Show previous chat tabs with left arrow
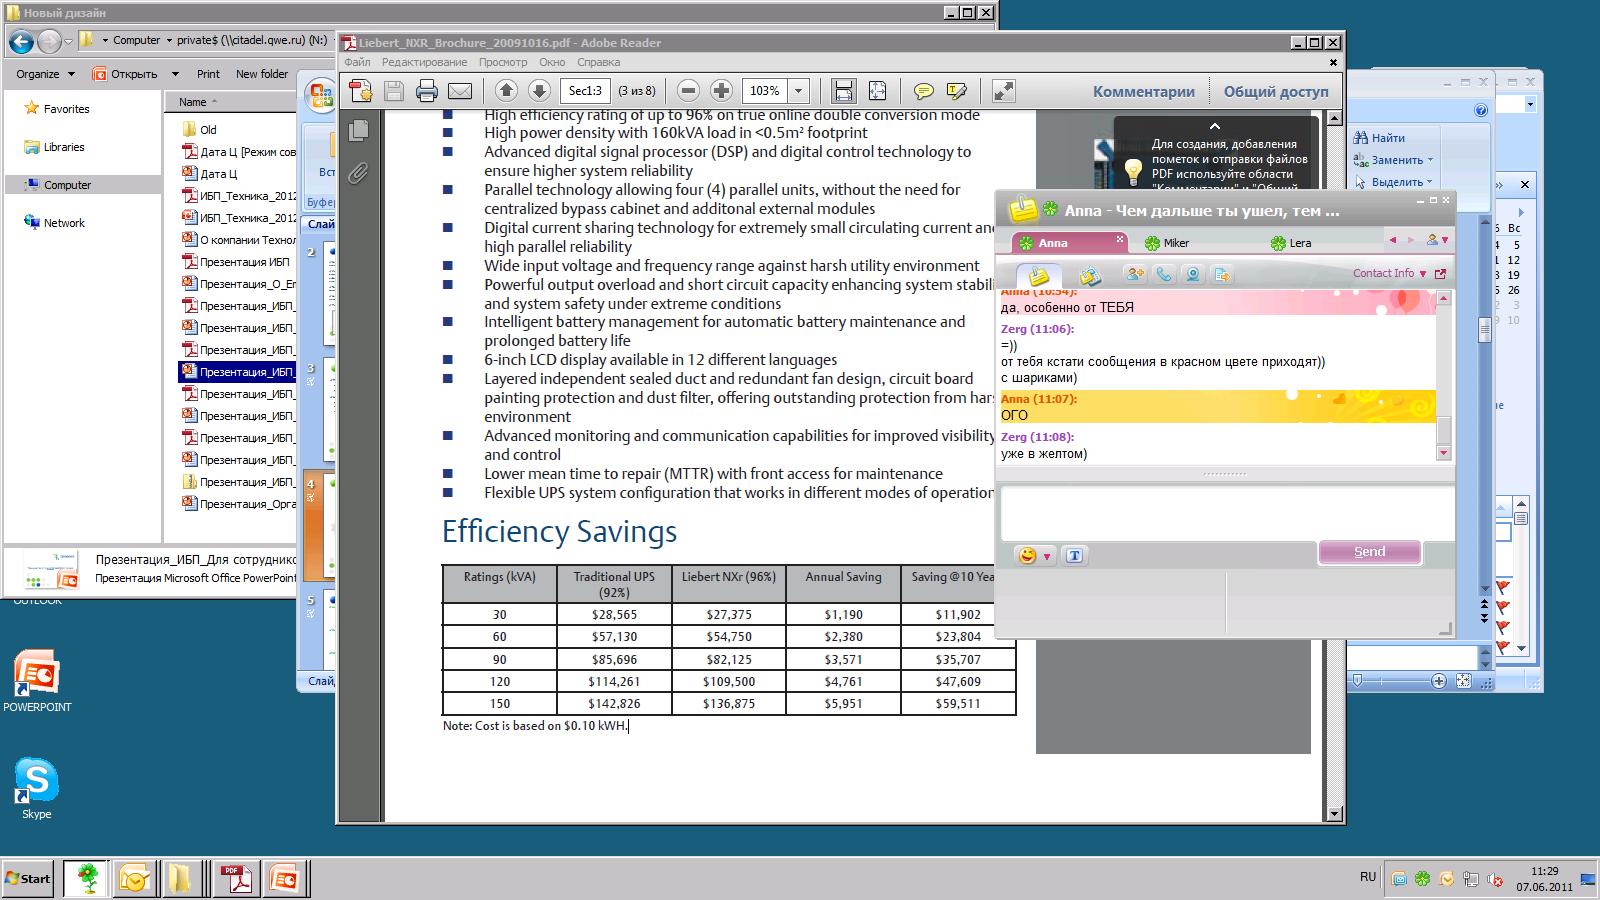 click(x=1392, y=240)
